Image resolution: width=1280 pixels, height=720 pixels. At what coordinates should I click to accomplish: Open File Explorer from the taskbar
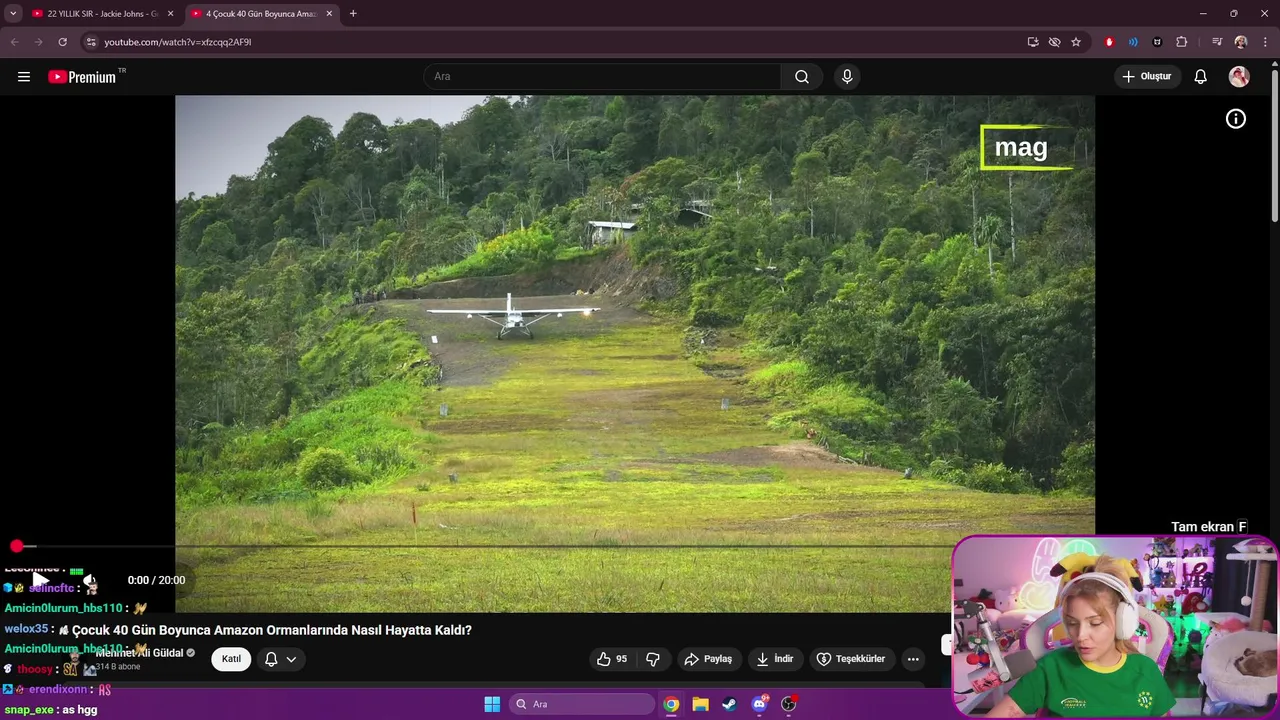[701, 704]
